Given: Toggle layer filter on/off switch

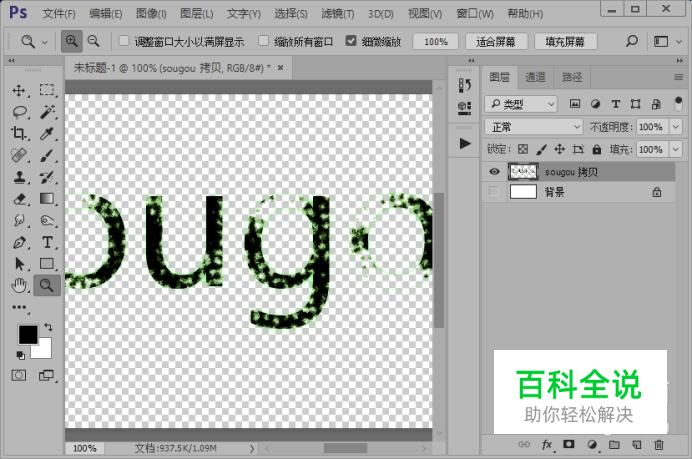Looking at the screenshot, I should 678,104.
